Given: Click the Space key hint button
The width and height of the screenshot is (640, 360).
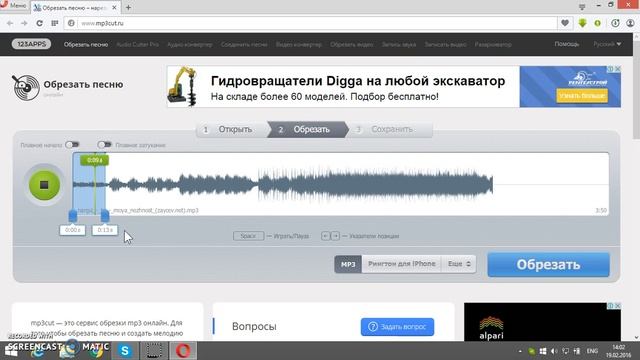Looking at the screenshot, I should pyautogui.click(x=248, y=236).
